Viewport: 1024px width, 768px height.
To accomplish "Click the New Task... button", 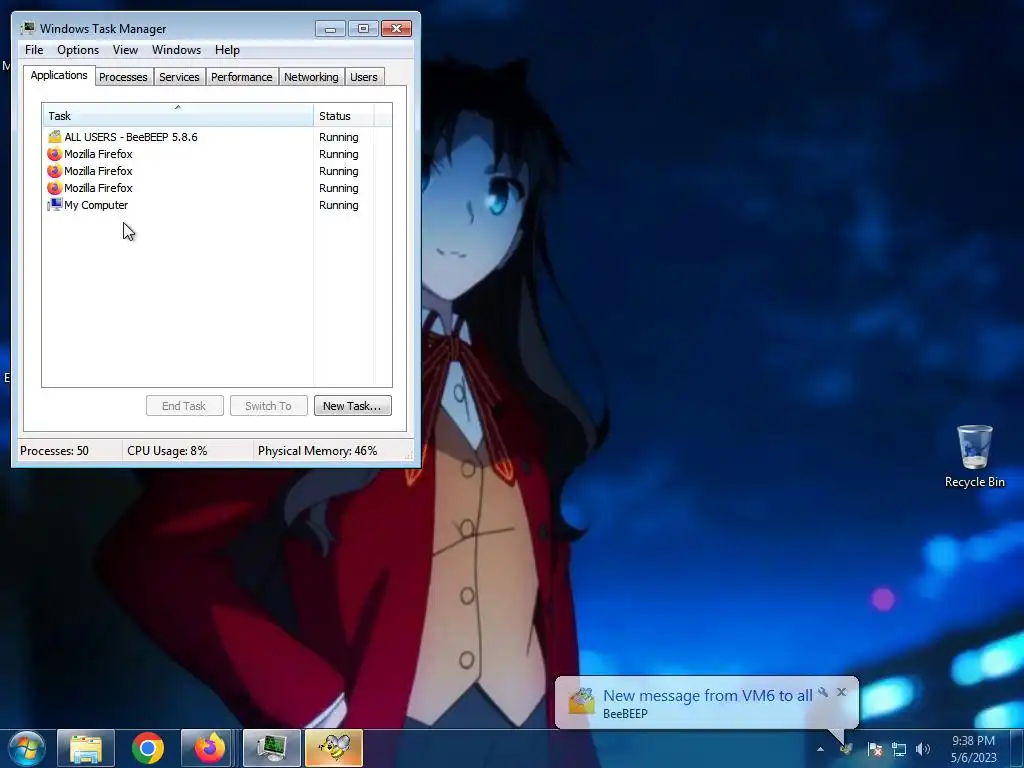I will pos(353,406).
